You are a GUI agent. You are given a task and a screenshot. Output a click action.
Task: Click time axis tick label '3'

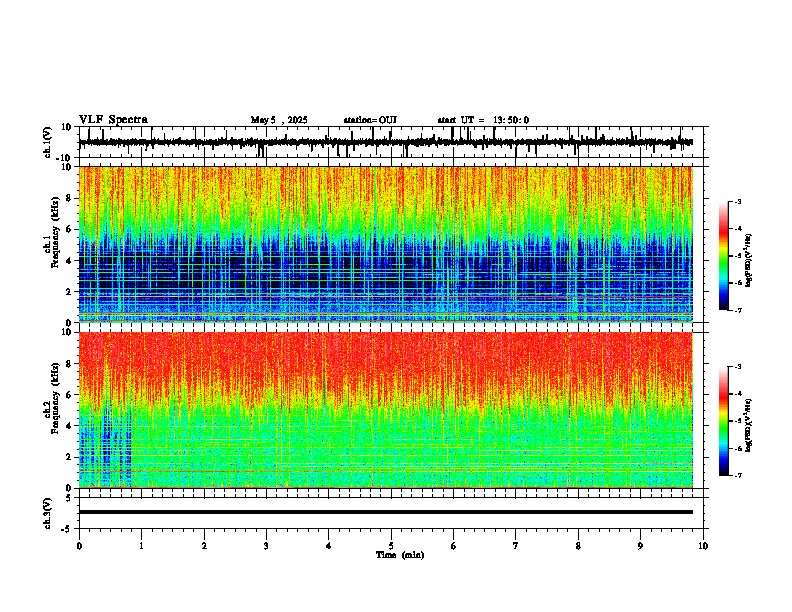tap(266, 546)
